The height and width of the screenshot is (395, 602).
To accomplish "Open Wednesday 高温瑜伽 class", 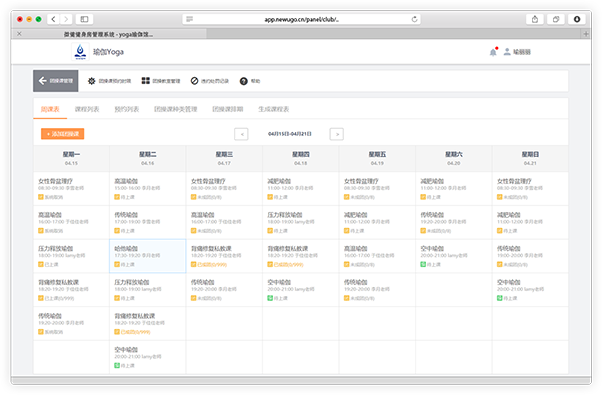I will click(224, 222).
